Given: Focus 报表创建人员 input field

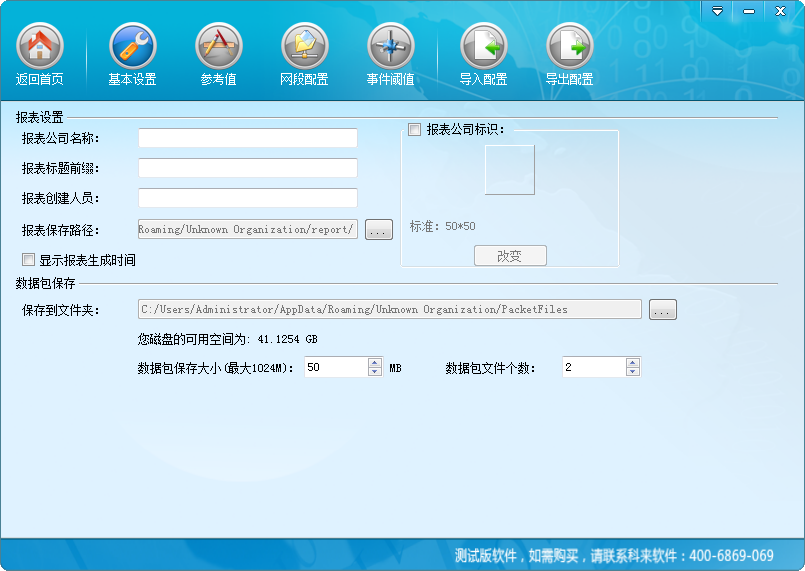Looking at the screenshot, I should click(x=248, y=198).
